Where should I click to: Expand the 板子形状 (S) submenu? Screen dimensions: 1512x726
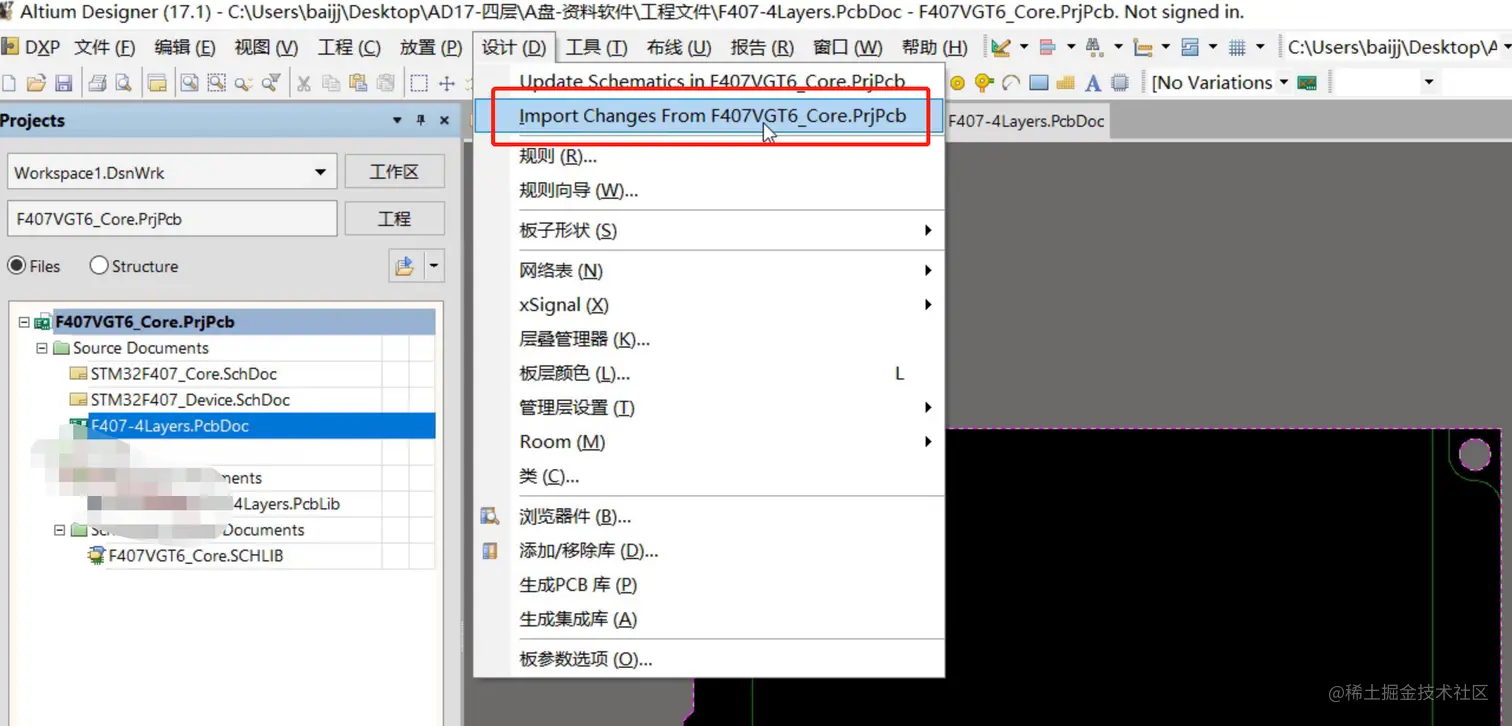927,231
